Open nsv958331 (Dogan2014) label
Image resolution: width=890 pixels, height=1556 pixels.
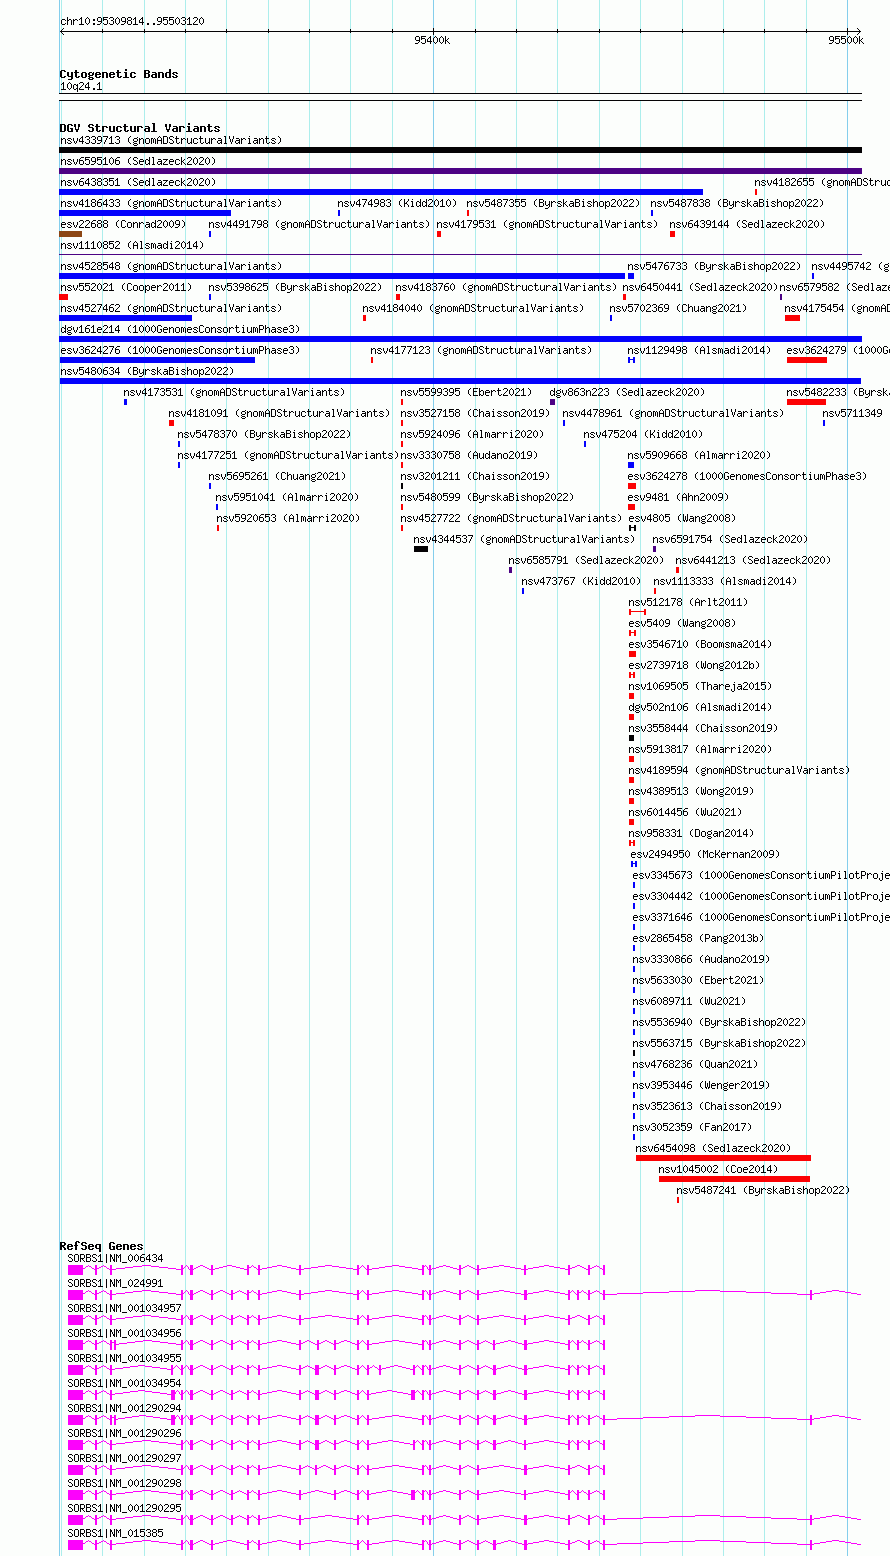691,833
